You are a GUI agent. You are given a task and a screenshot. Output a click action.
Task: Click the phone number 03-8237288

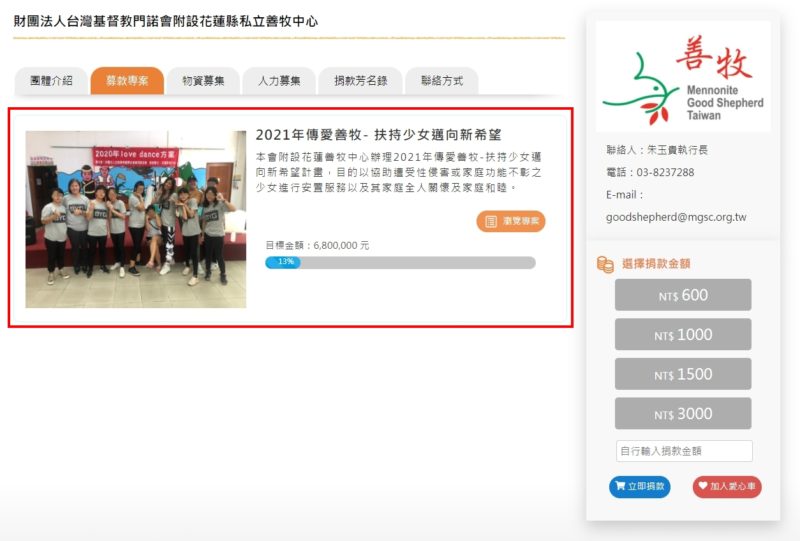pos(665,173)
